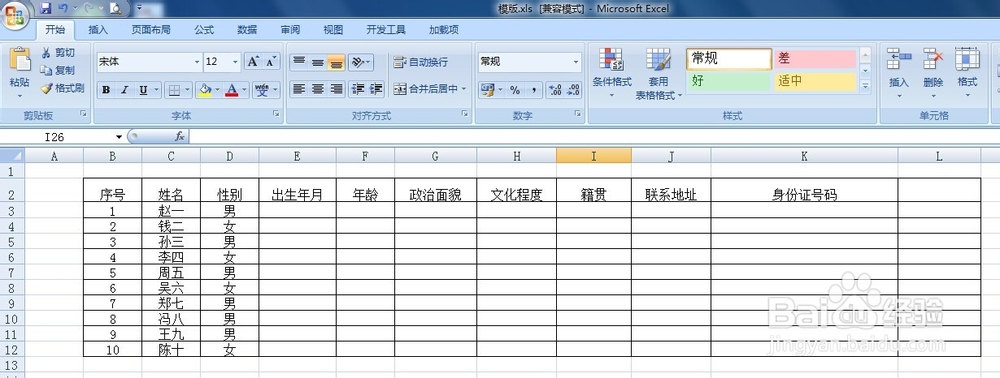Switch to the 公式 tab
This screenshot has height=378, width=1000.
point(204,29)
